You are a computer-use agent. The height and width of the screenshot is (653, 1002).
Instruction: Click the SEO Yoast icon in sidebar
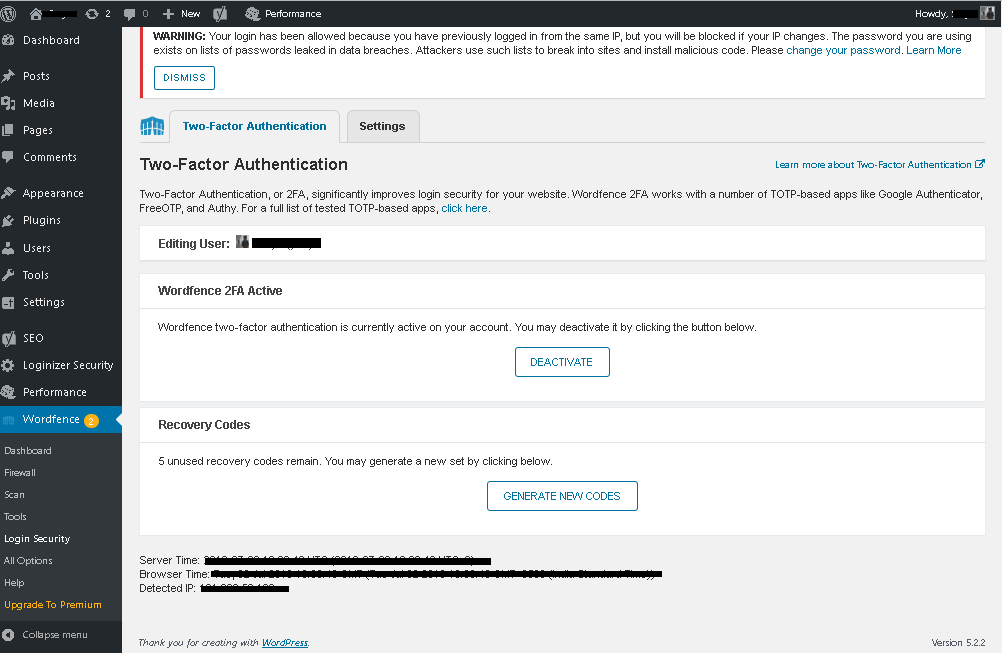pyautogui.click(x=8, y=338)
